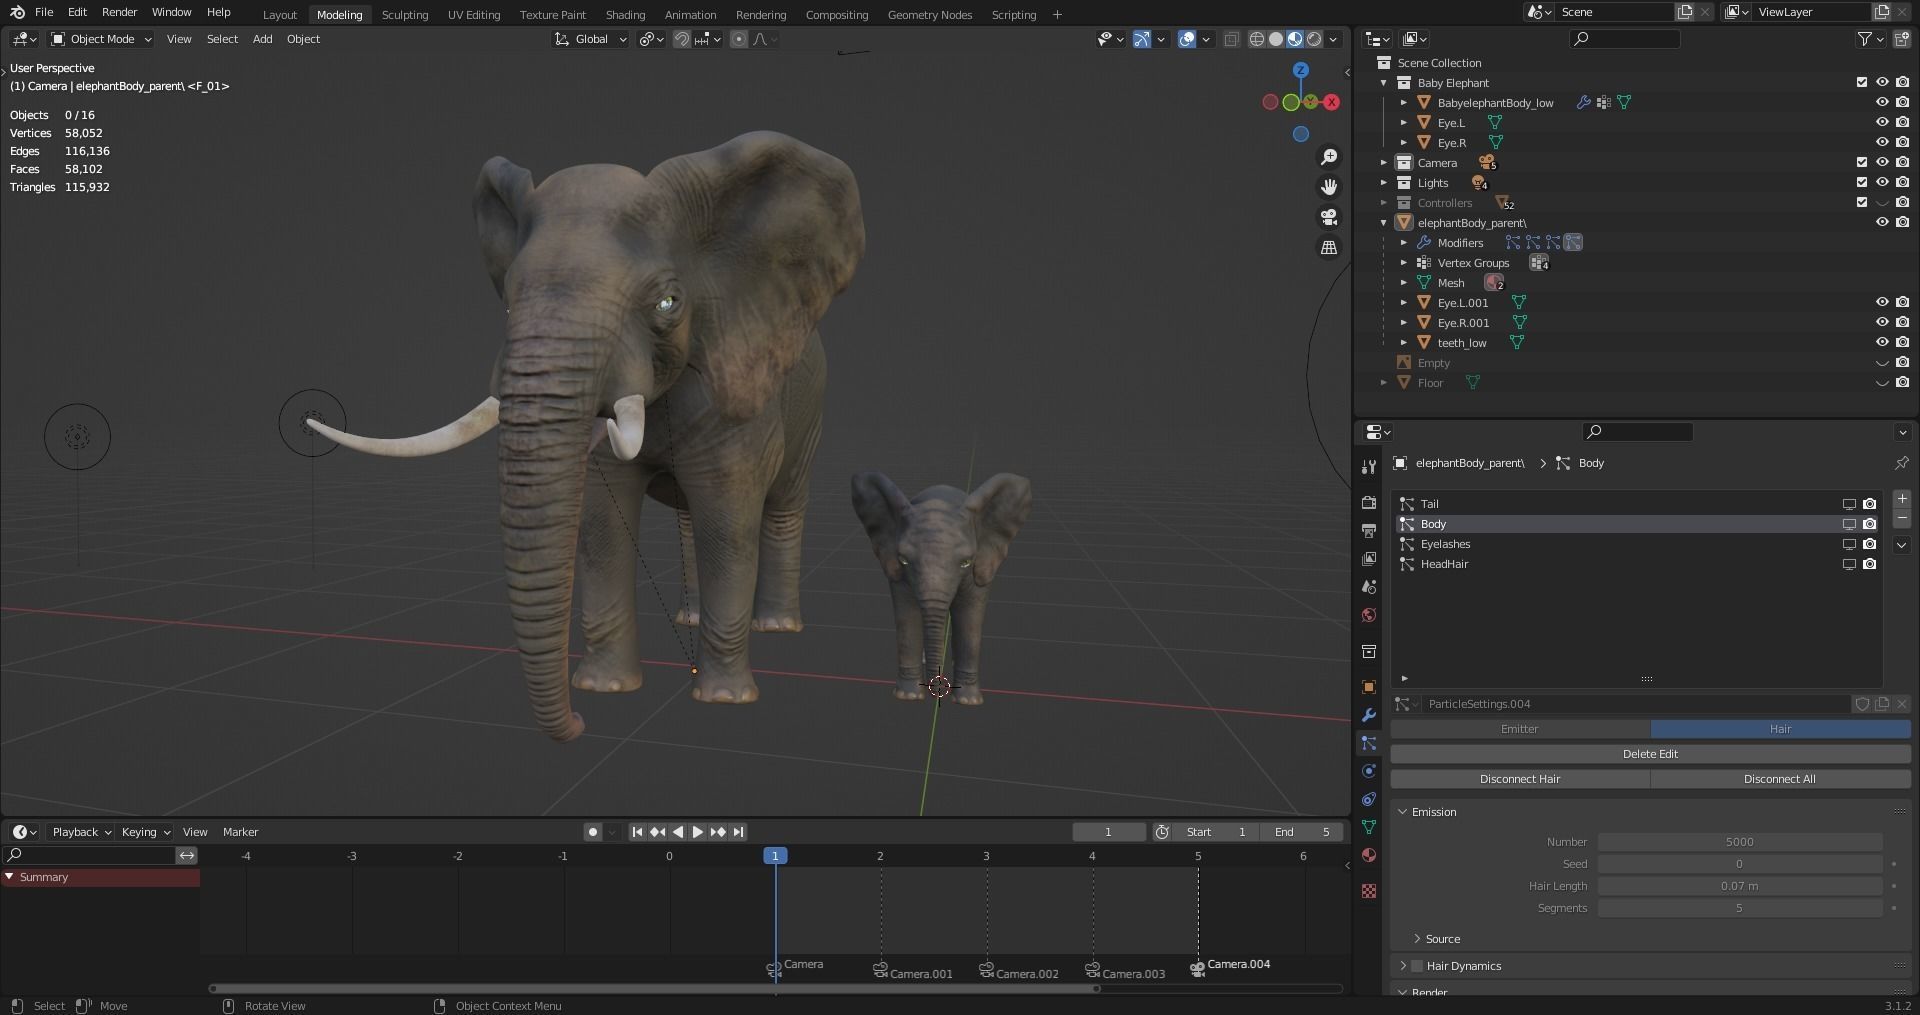Open the Object Data mesh properties tab

click(x=1369, y=827)
